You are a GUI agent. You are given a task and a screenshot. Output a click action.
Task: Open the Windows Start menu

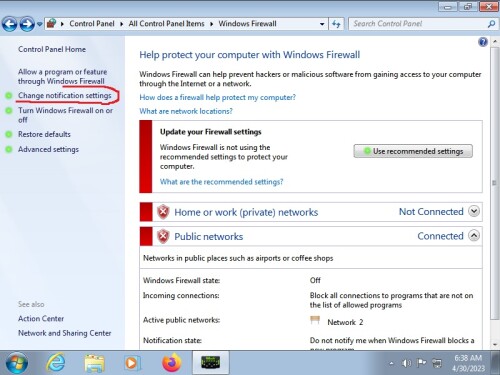pyautogui.click(x=17, y=363)
